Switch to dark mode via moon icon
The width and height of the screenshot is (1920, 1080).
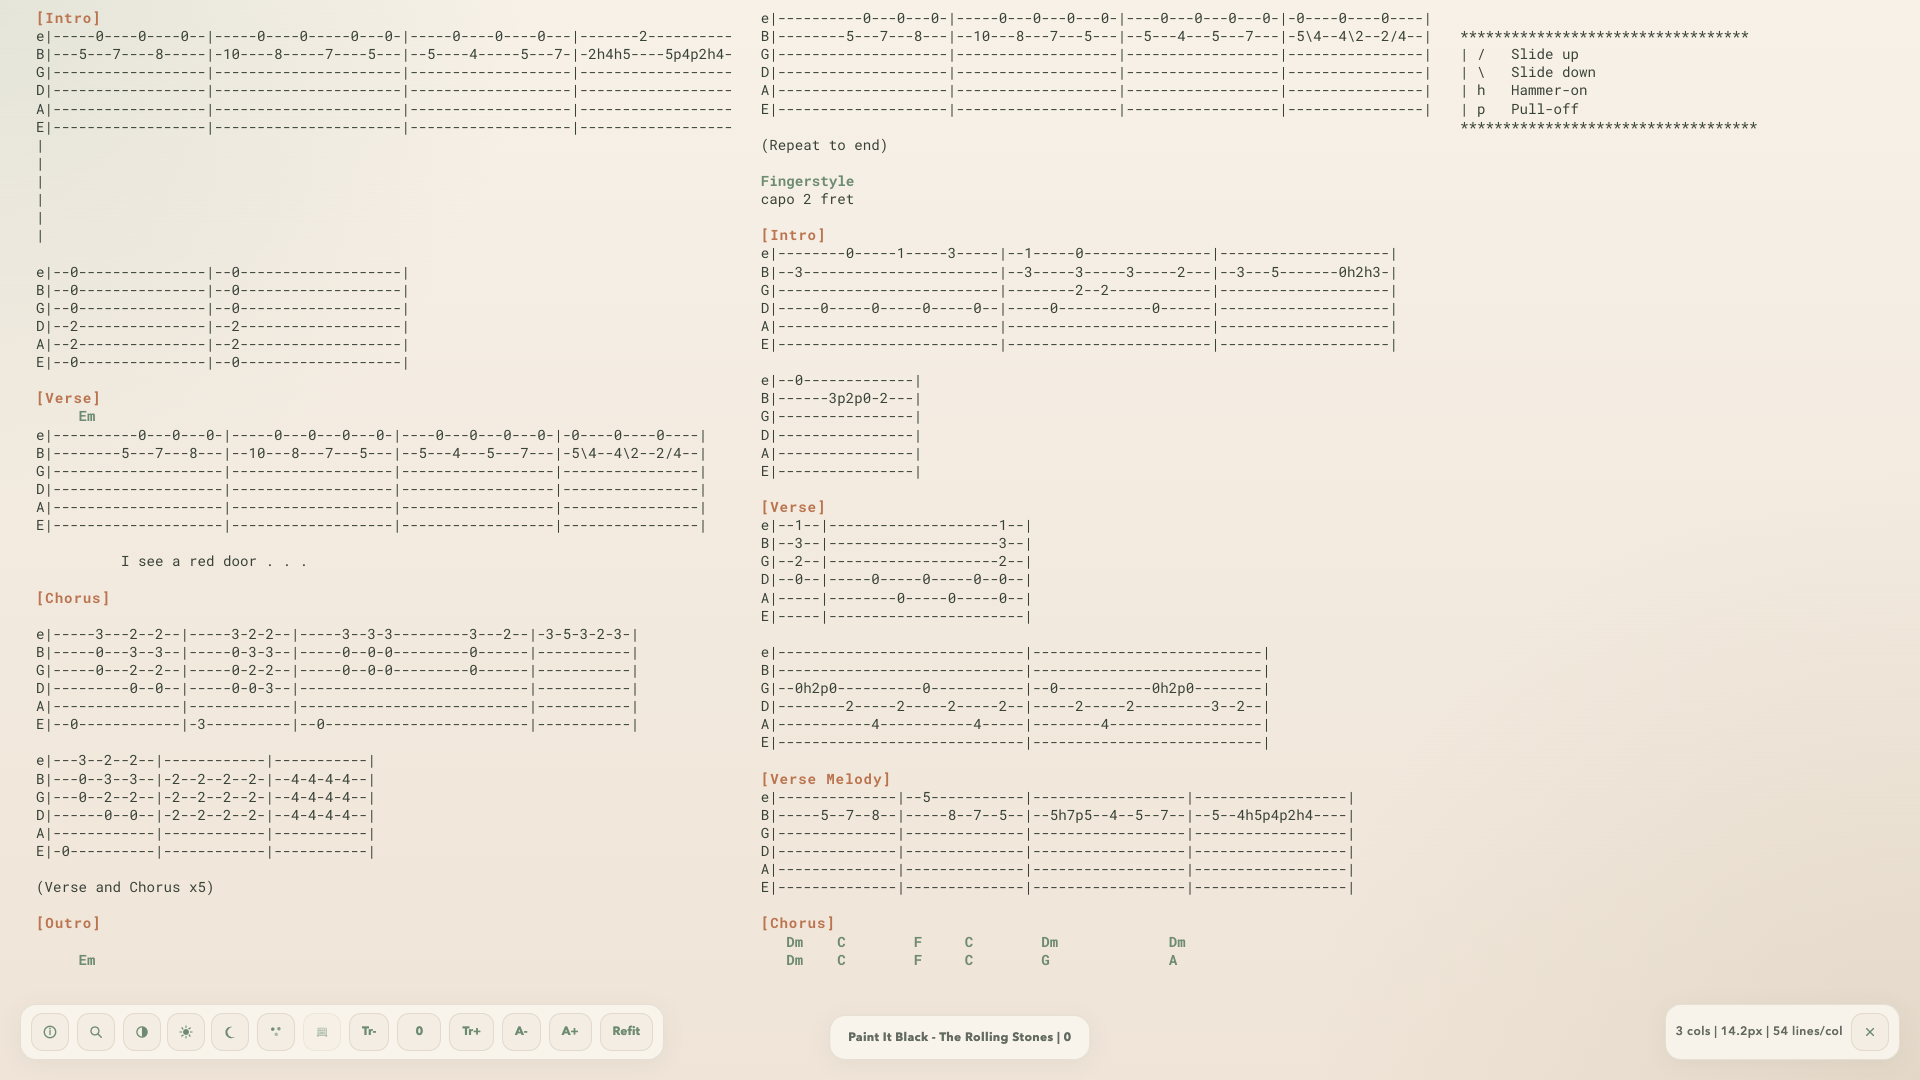click(x=230, y=1031)
